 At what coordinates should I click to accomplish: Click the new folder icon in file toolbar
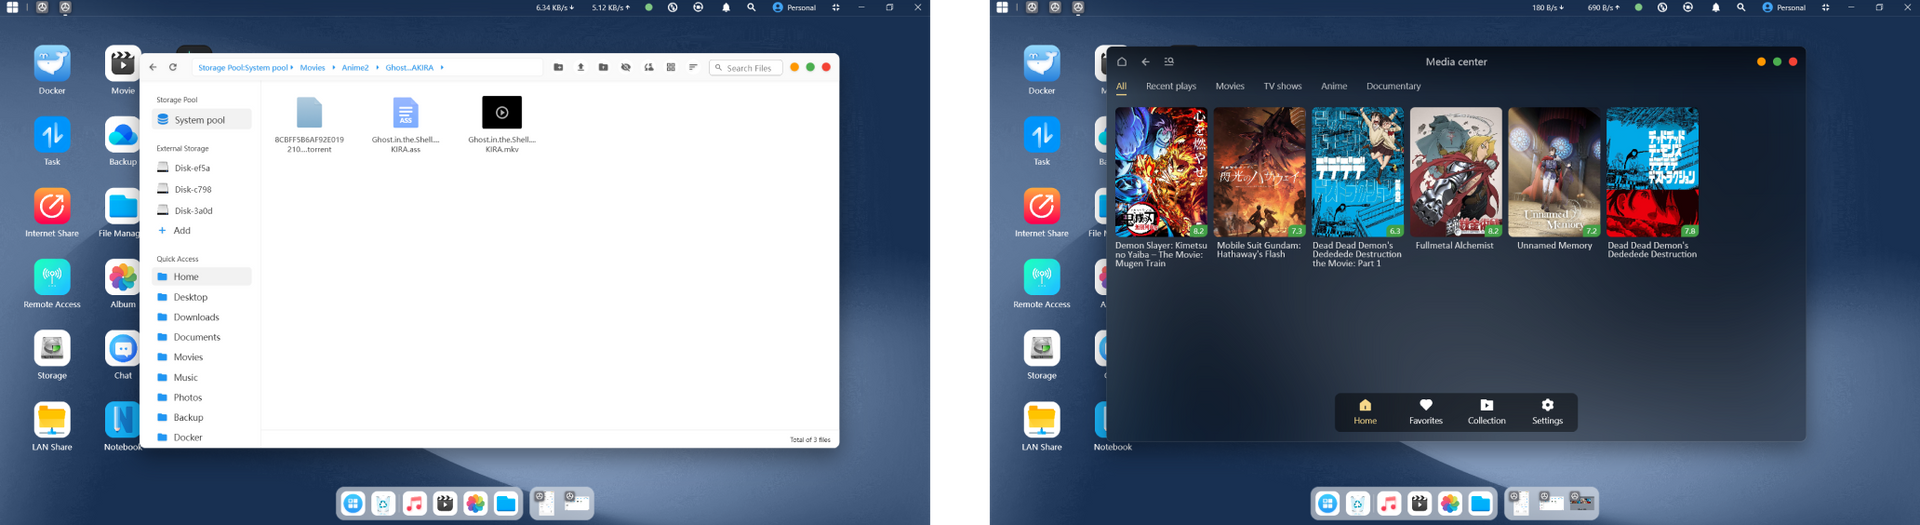coord(558,67)
